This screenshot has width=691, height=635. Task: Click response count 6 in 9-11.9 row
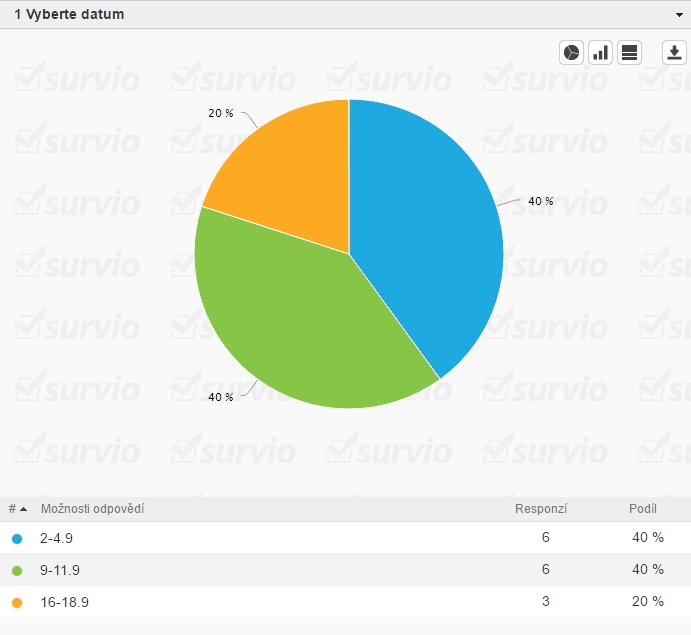coord(546,569)
